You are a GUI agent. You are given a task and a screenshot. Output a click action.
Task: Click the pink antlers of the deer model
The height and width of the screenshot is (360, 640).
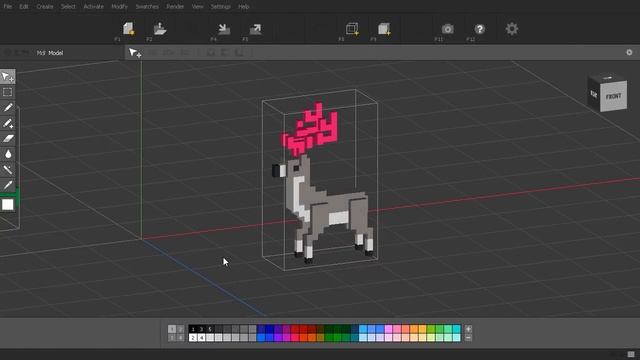[311, 131]
